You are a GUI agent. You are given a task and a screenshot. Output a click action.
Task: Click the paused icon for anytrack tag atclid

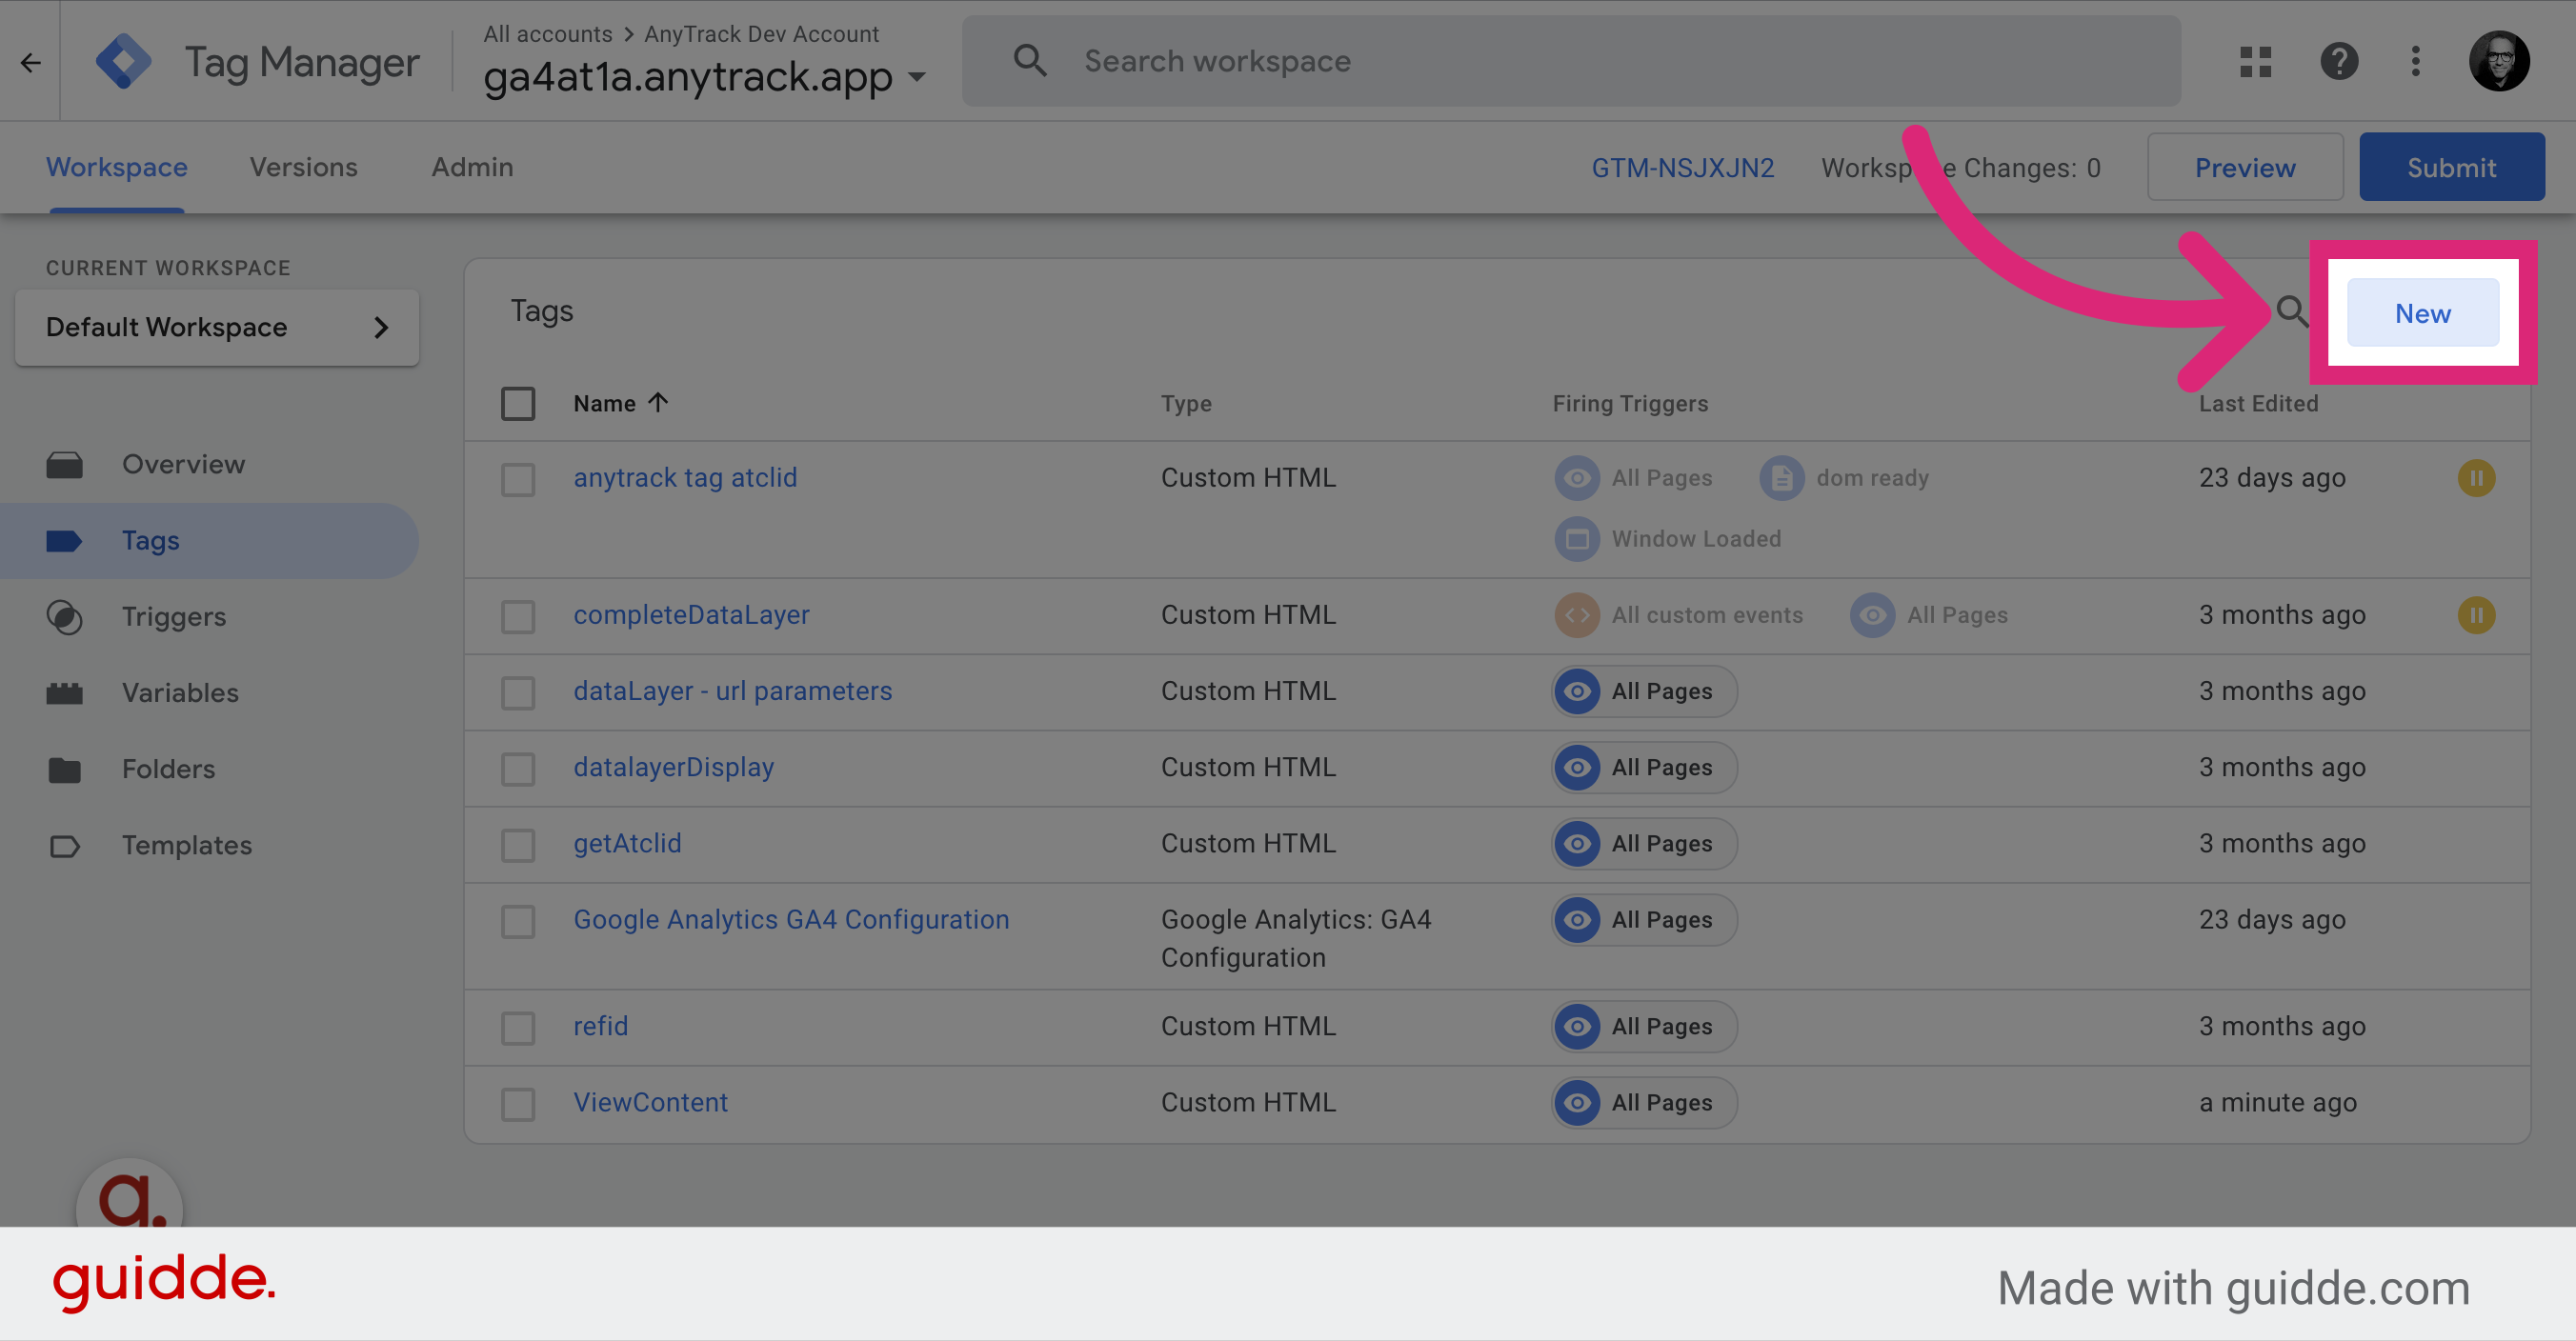(2476, 478)
